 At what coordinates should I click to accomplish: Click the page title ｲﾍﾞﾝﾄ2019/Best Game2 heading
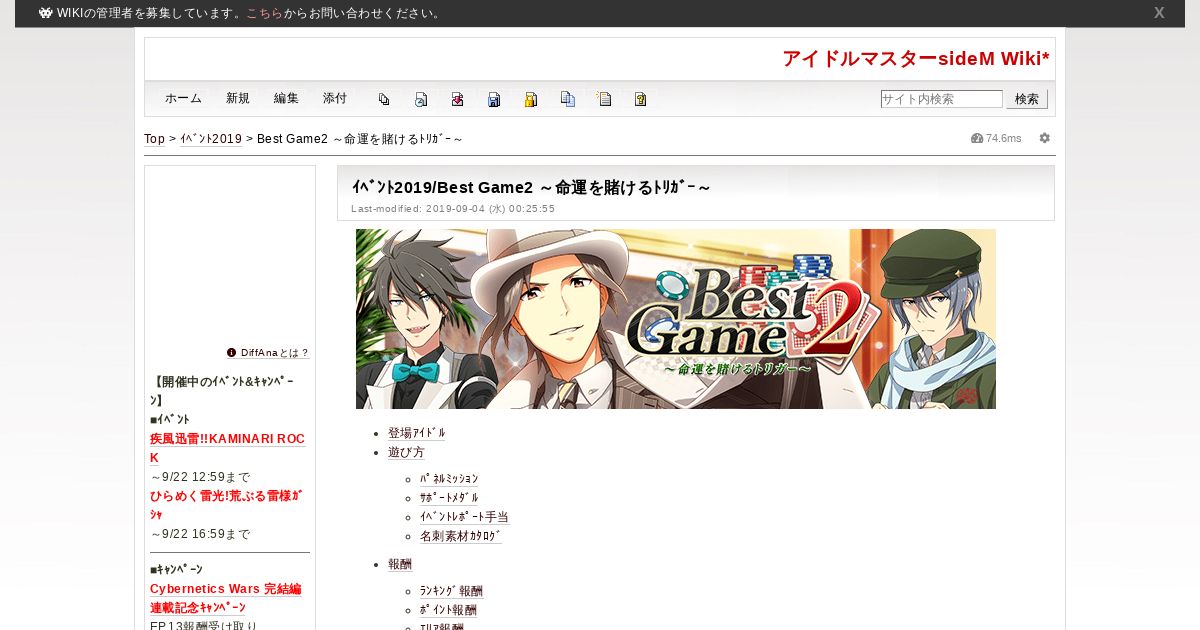[x=531, y=187]
